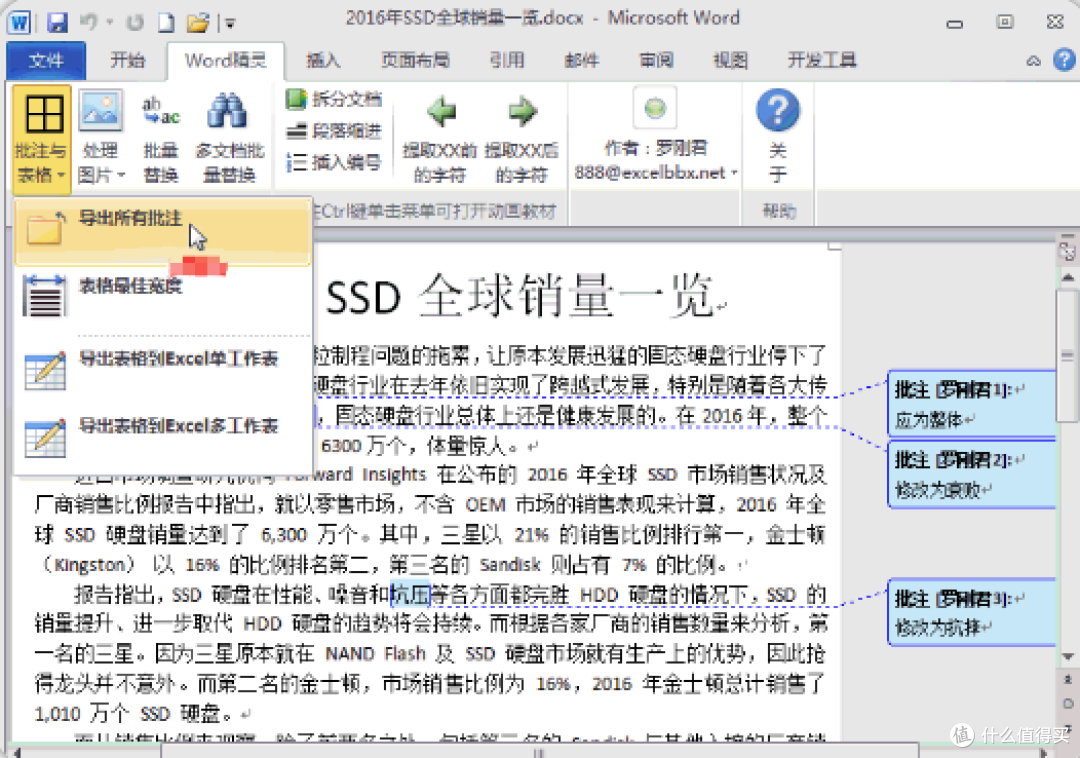
Task: Switch to the 插入 ribbon tab
Action: click(x=323, y=61)
